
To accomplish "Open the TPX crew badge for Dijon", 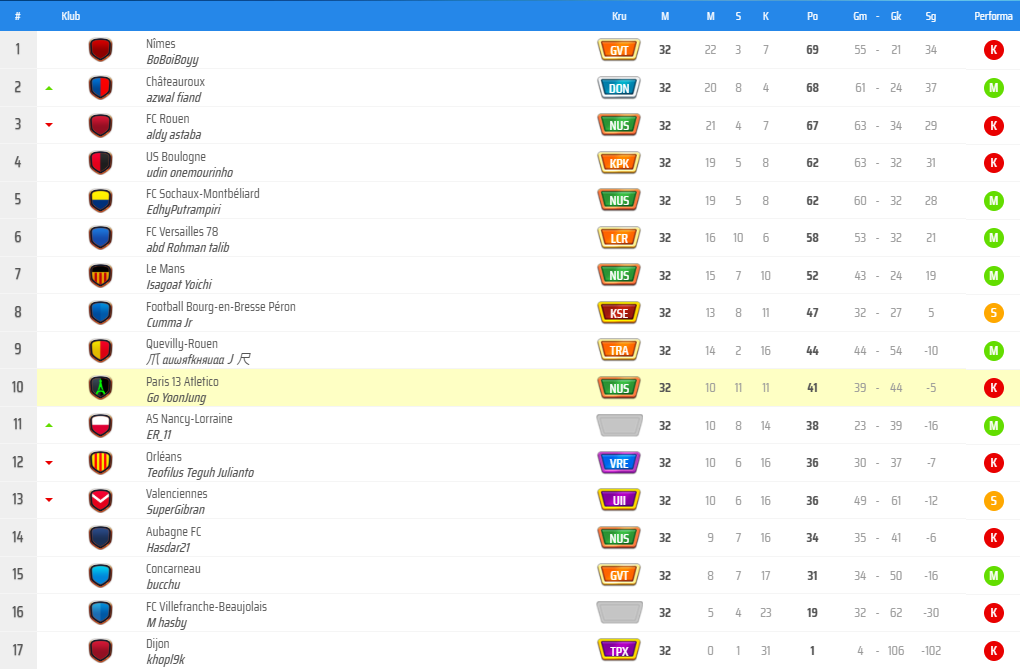I will [619, 650].
